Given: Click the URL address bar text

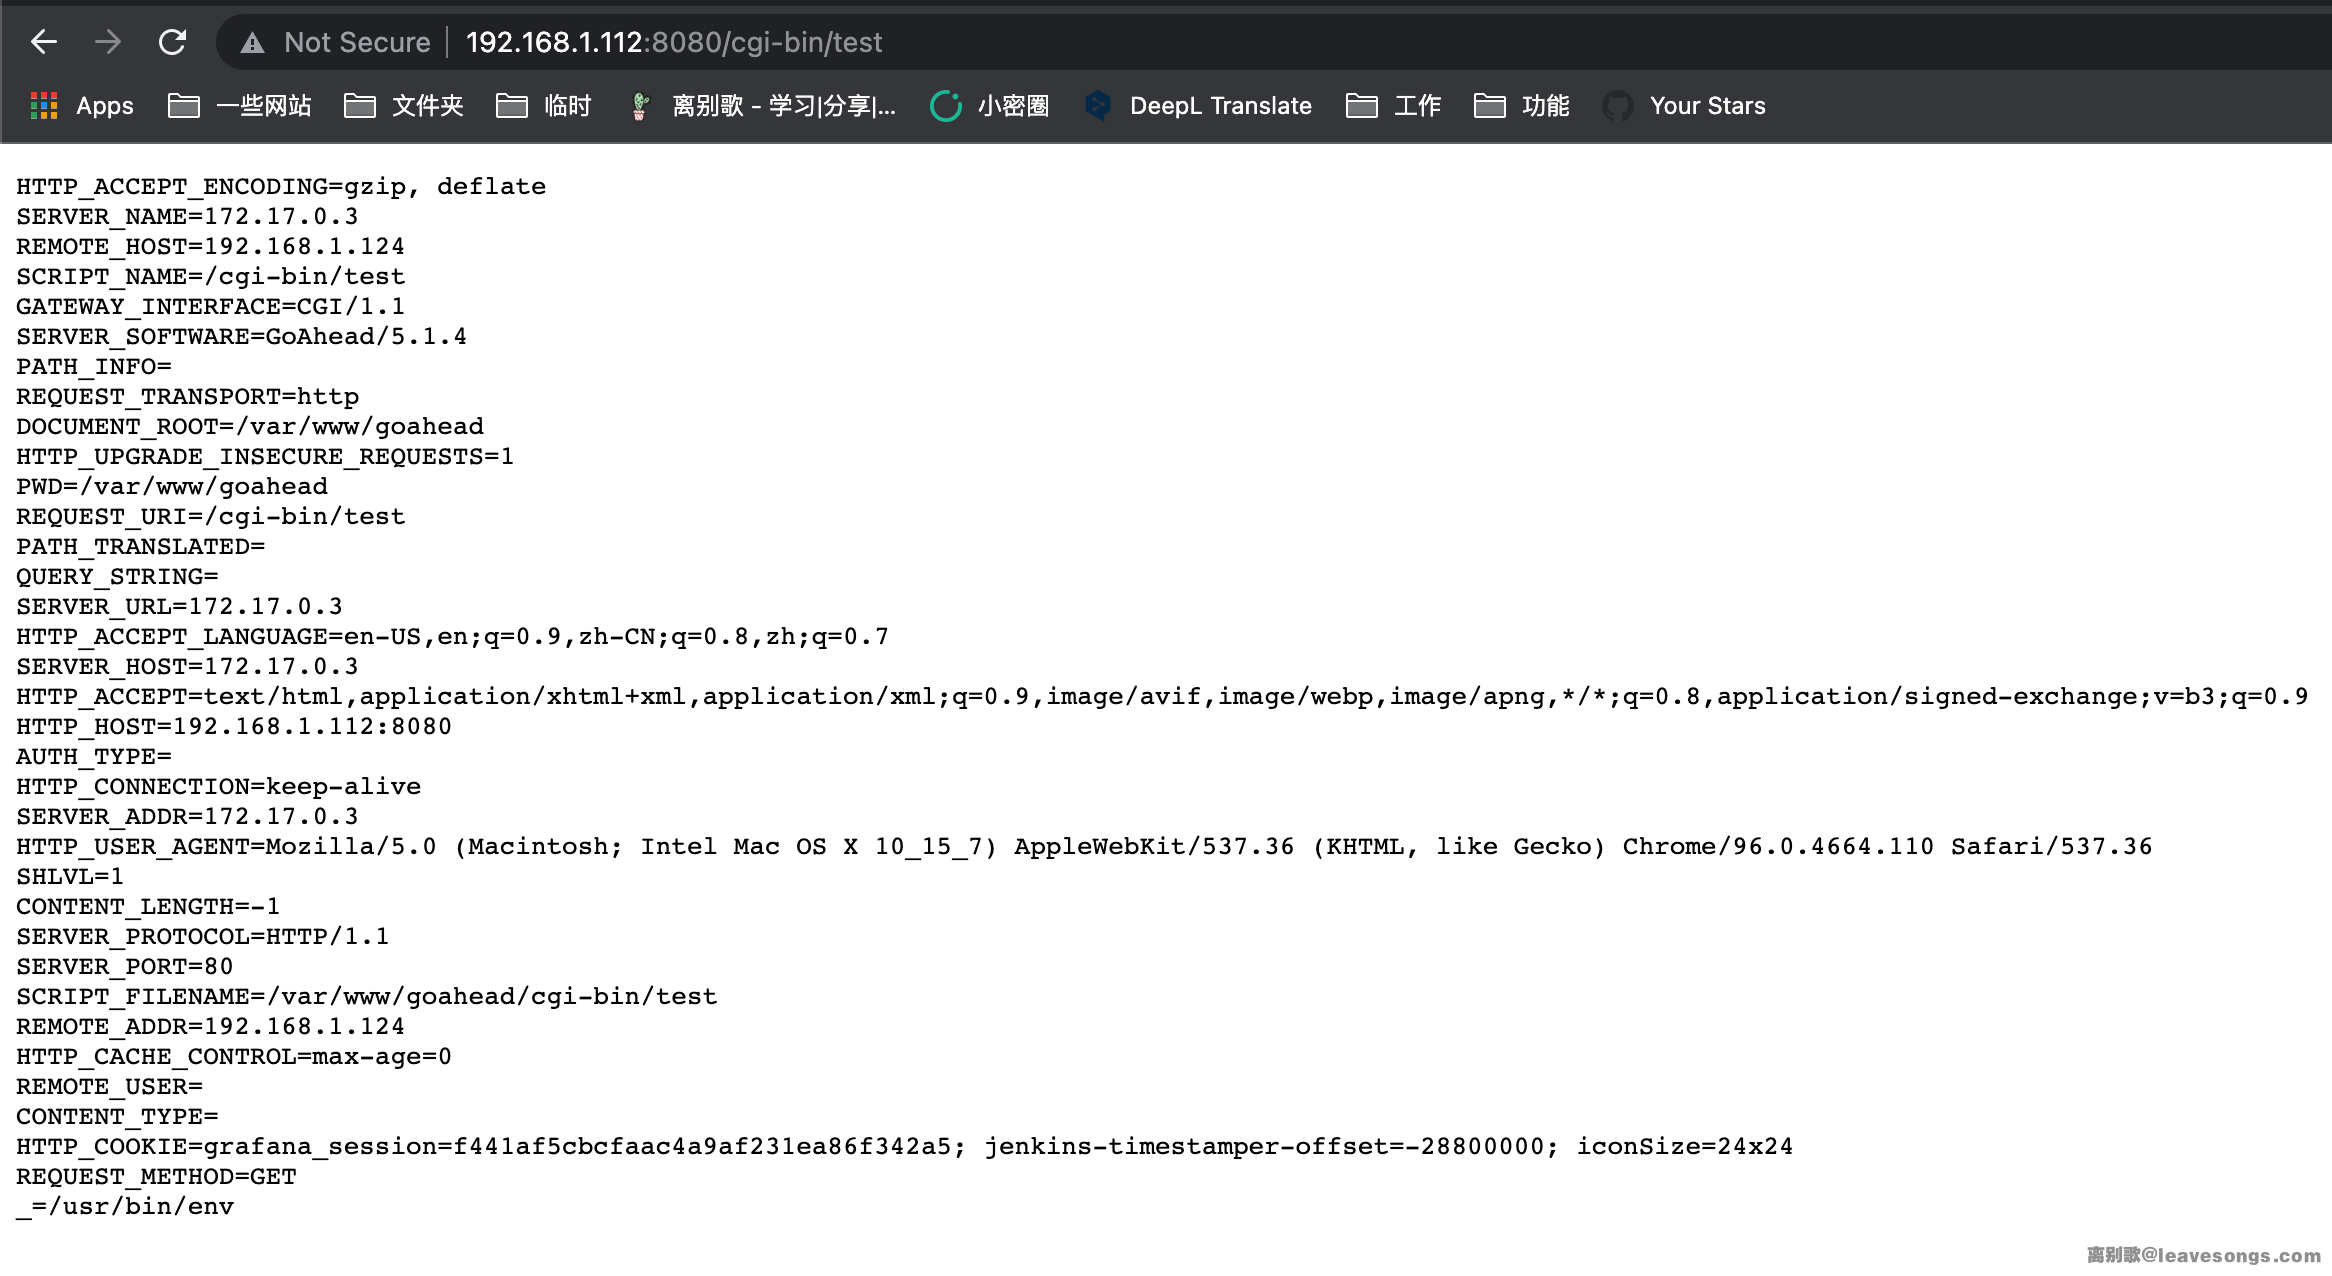Looking at the screenshot, I should coord(674,42).
